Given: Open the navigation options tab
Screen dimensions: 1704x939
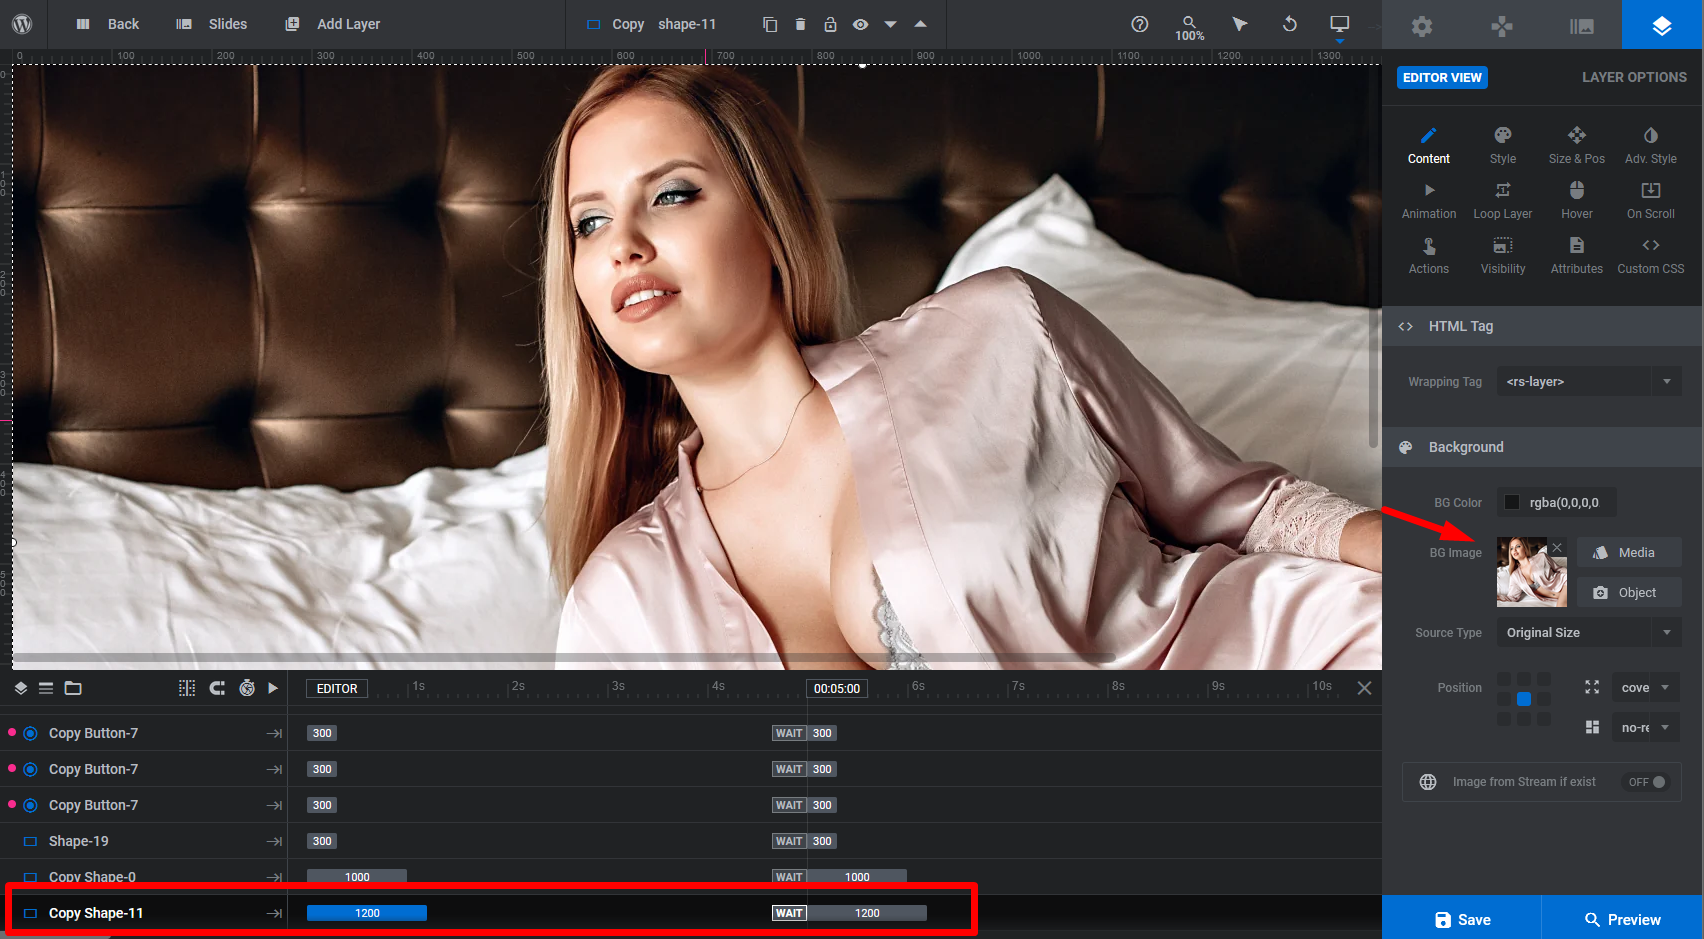Looking at the screenshot, I should (x=1502, y=26).
